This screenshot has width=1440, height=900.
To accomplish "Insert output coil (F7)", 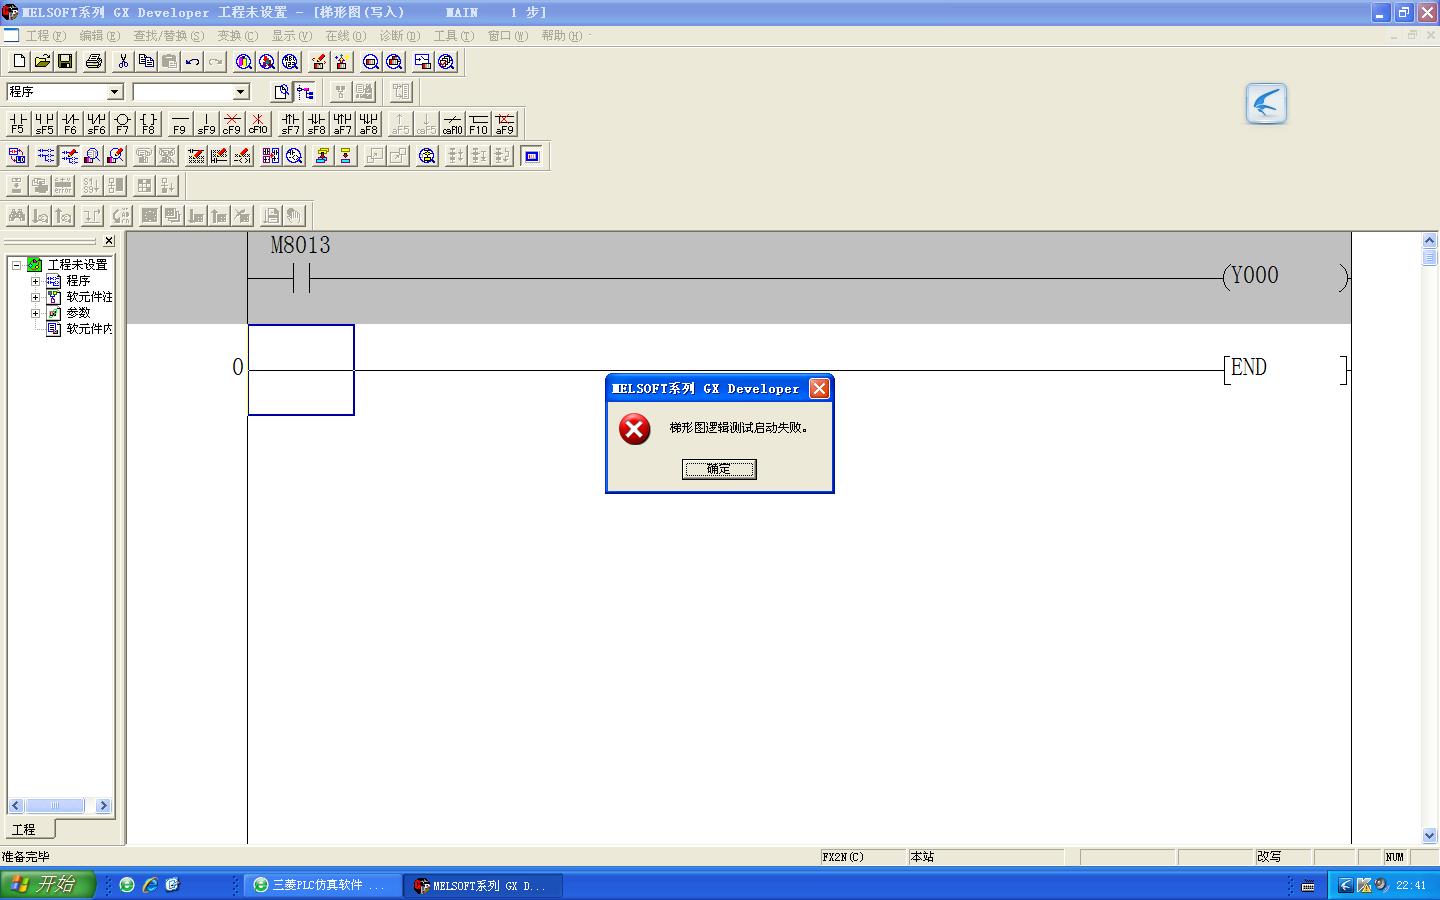I will (122, 123).
